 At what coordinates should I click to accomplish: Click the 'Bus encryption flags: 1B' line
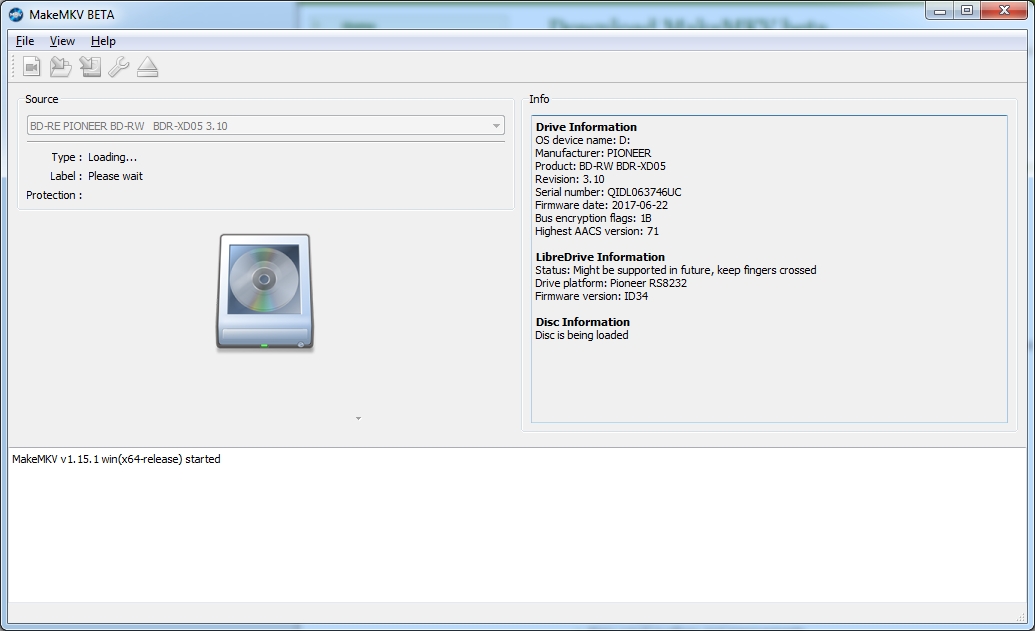pos(593,218)
